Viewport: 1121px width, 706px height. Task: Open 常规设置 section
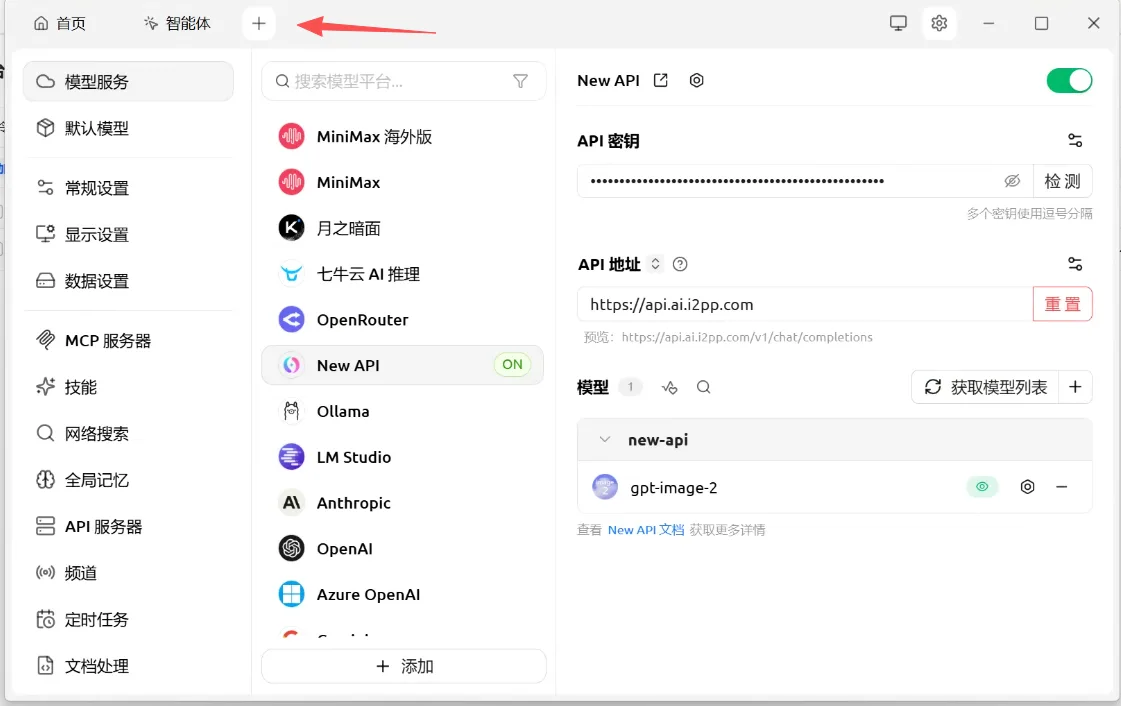pyautogui.click(x=129, y=188)
